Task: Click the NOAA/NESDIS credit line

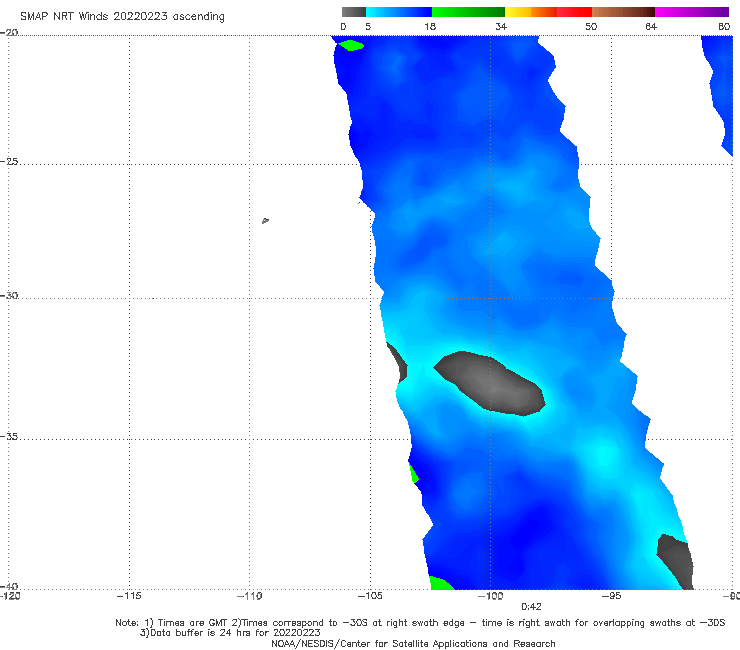Action: pyautogui.click(x=413, y=644)
